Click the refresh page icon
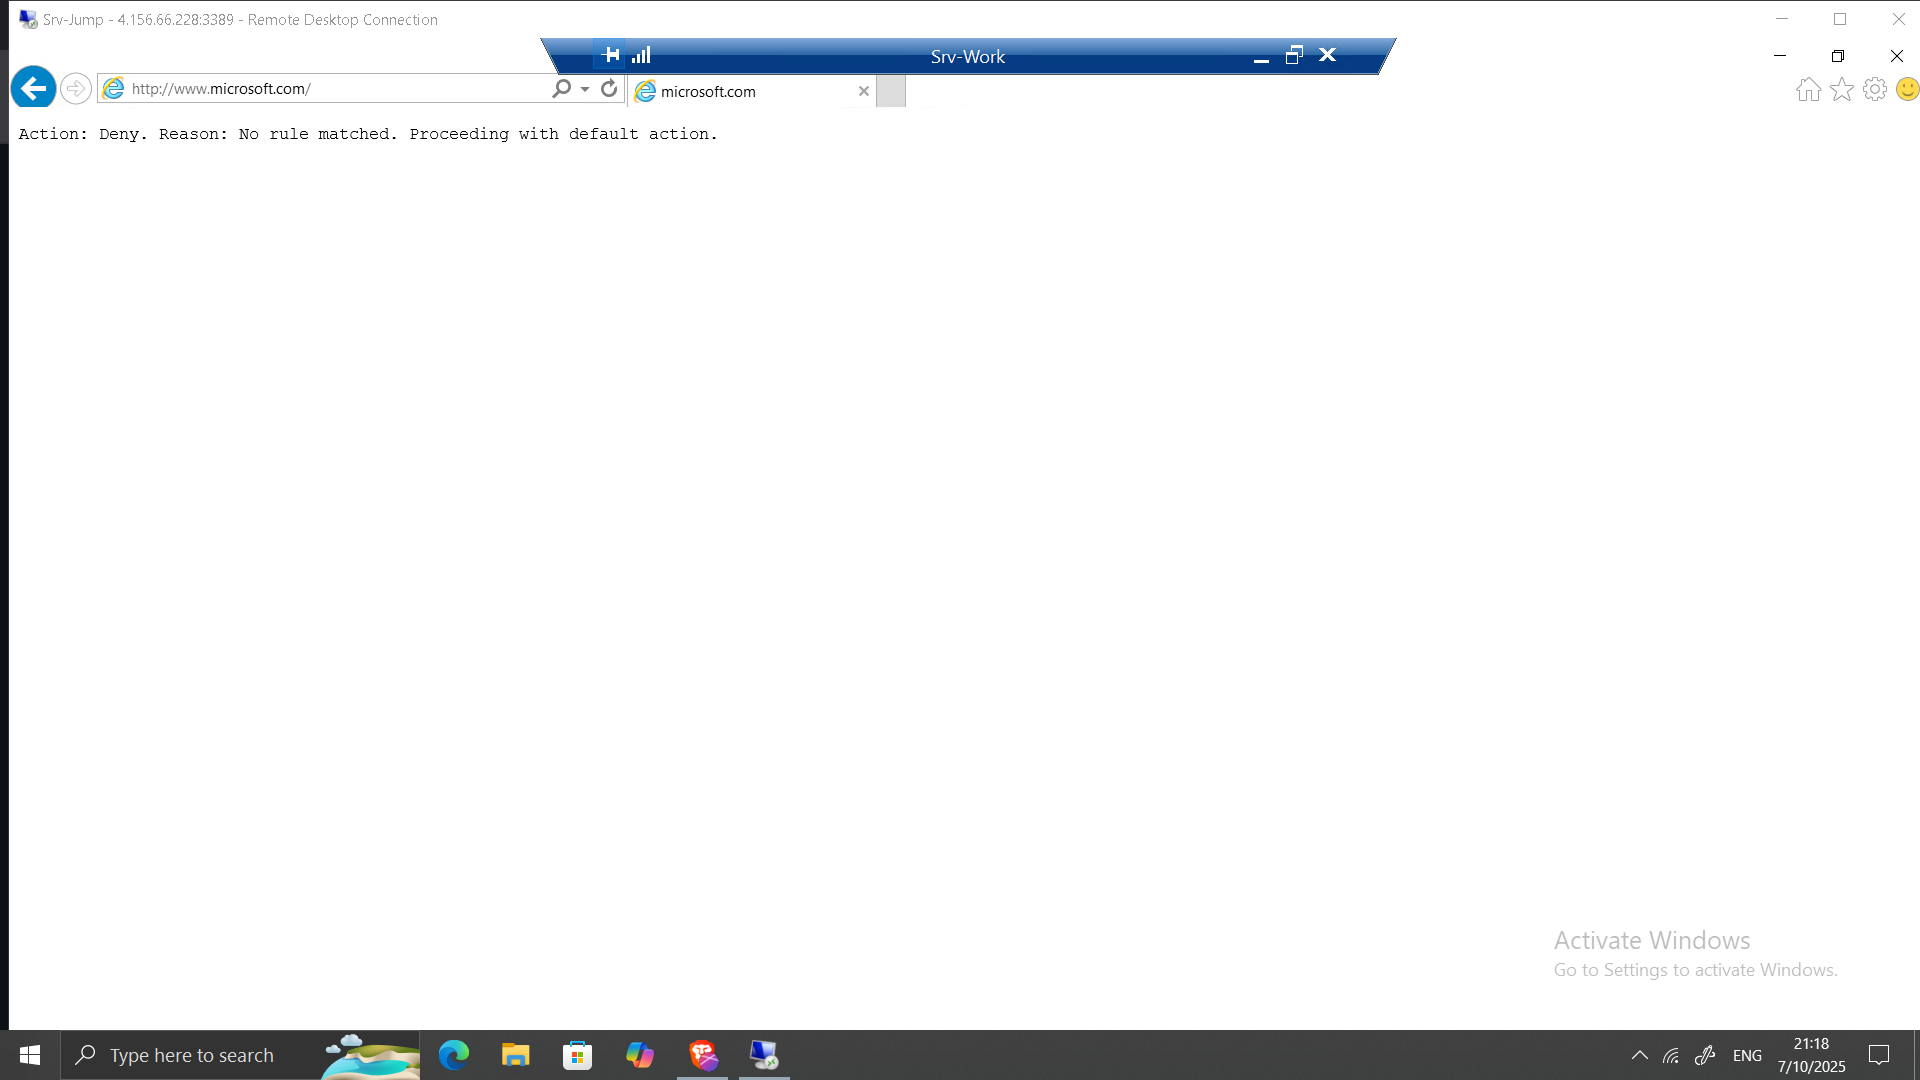The image size is (1920, 1080). tap(609, 89)
